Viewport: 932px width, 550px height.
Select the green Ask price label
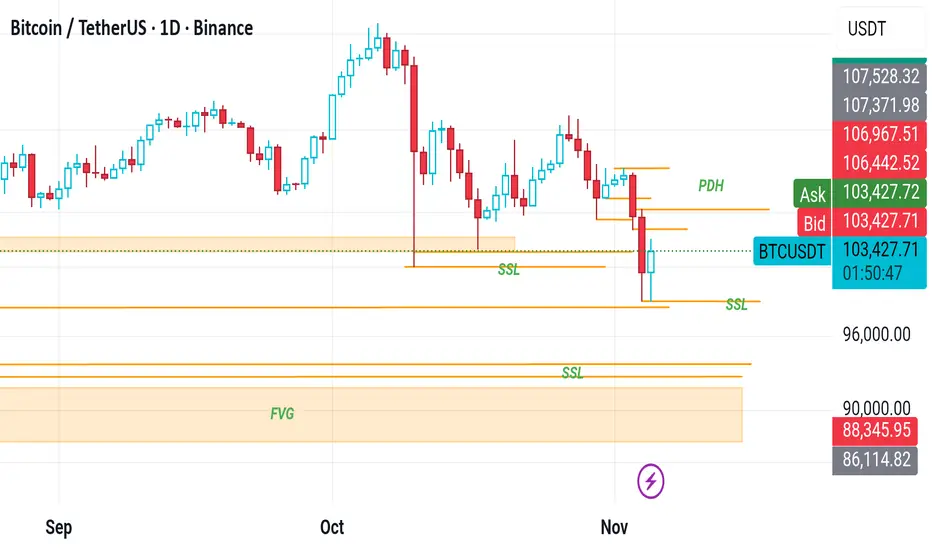click(x=812, y=195)
